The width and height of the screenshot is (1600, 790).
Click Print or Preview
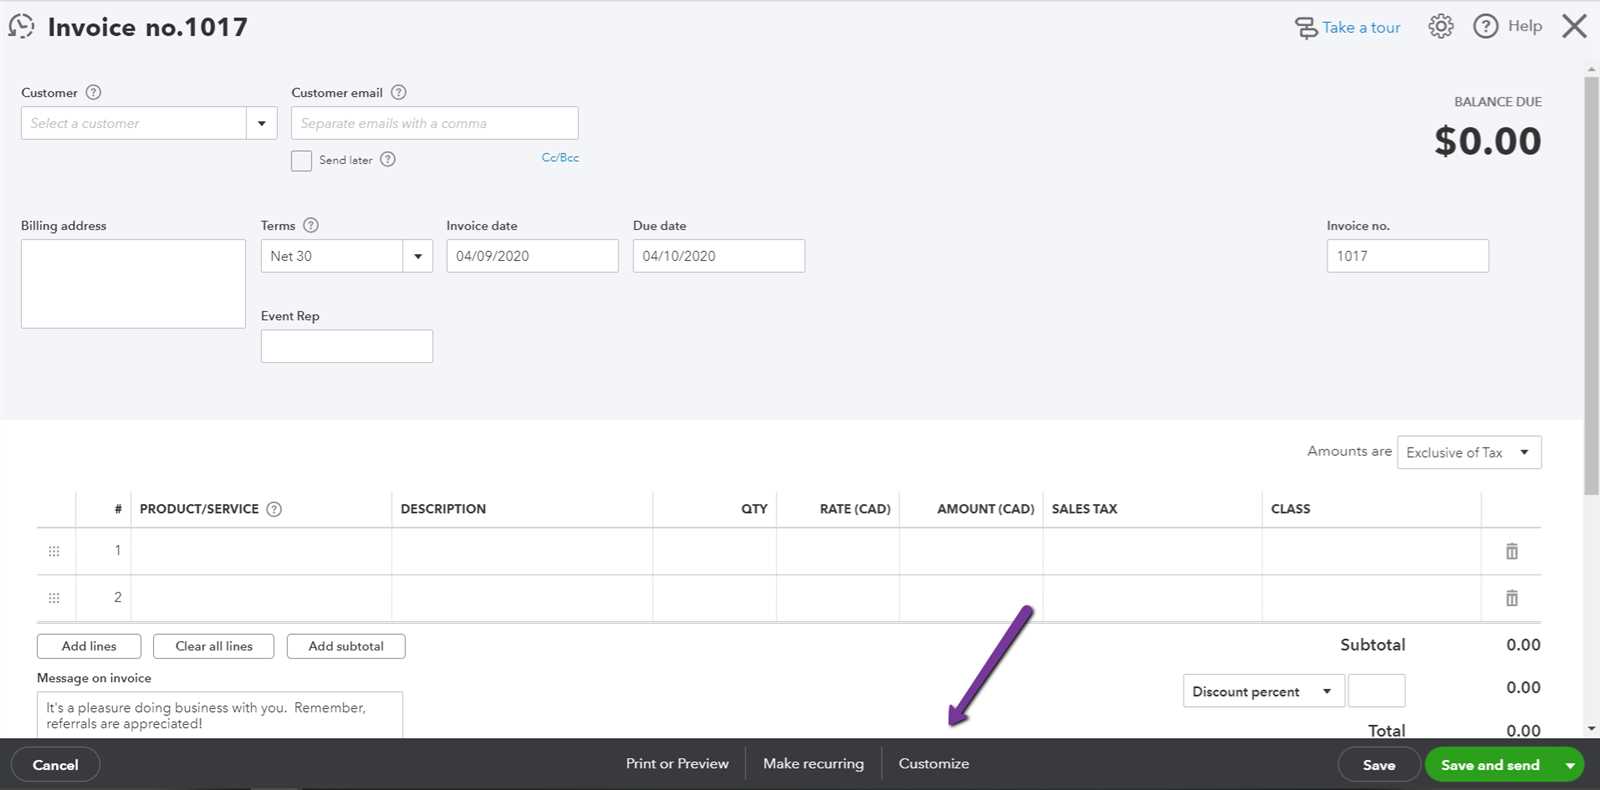point(677,763)
